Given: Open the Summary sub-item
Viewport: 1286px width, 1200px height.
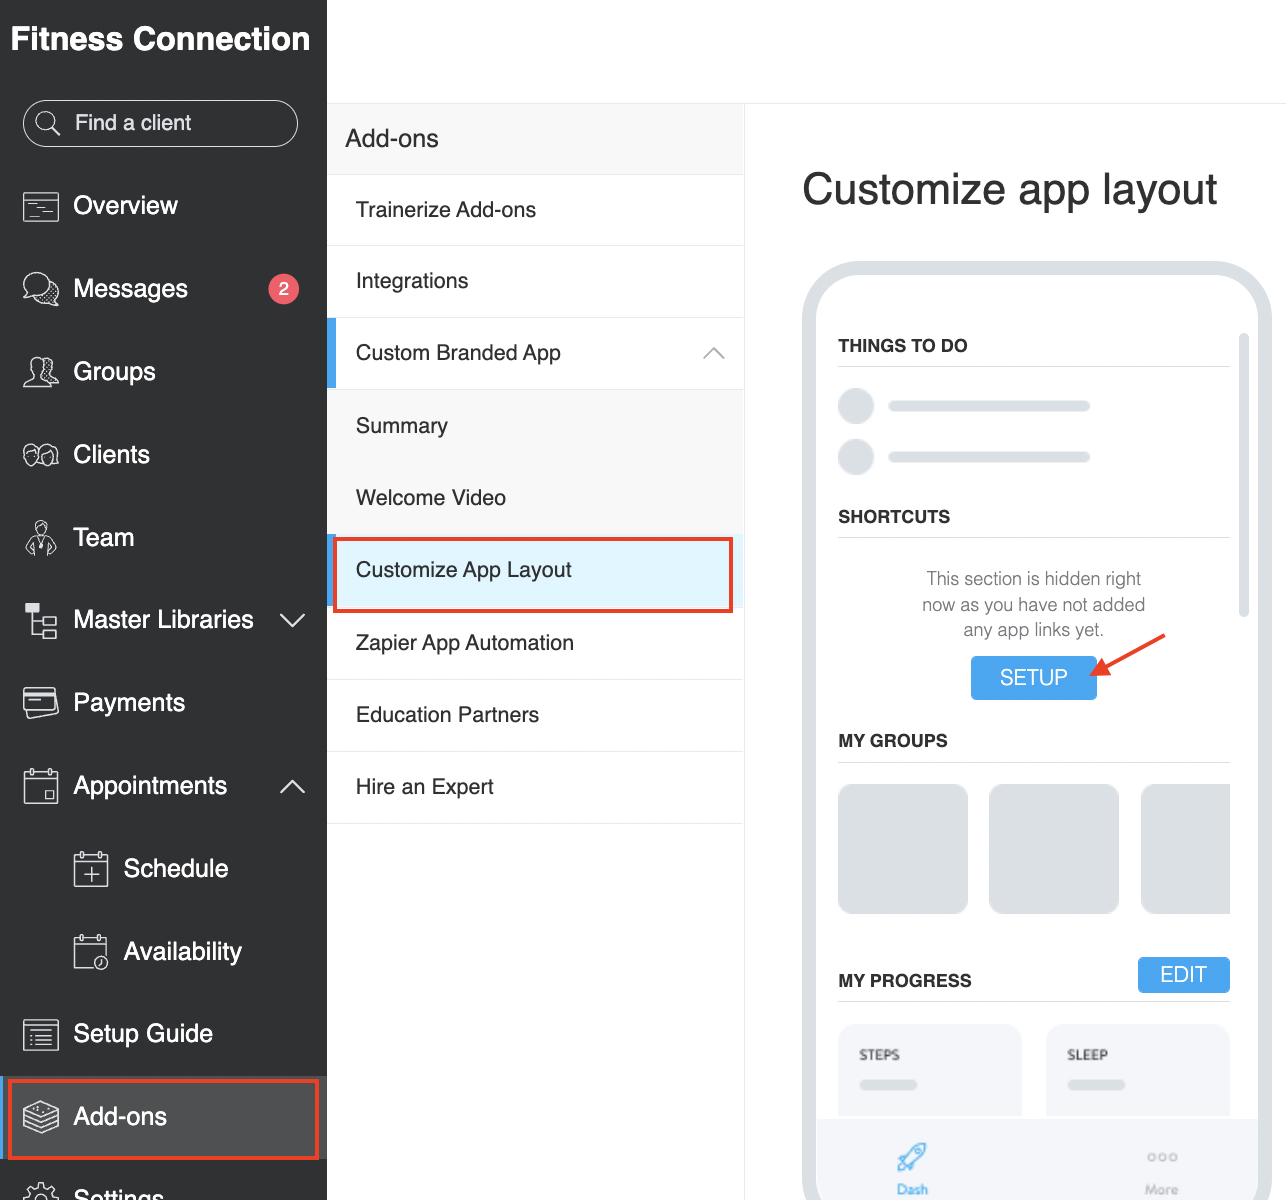Looking at the screenshot, I should 536,426.
